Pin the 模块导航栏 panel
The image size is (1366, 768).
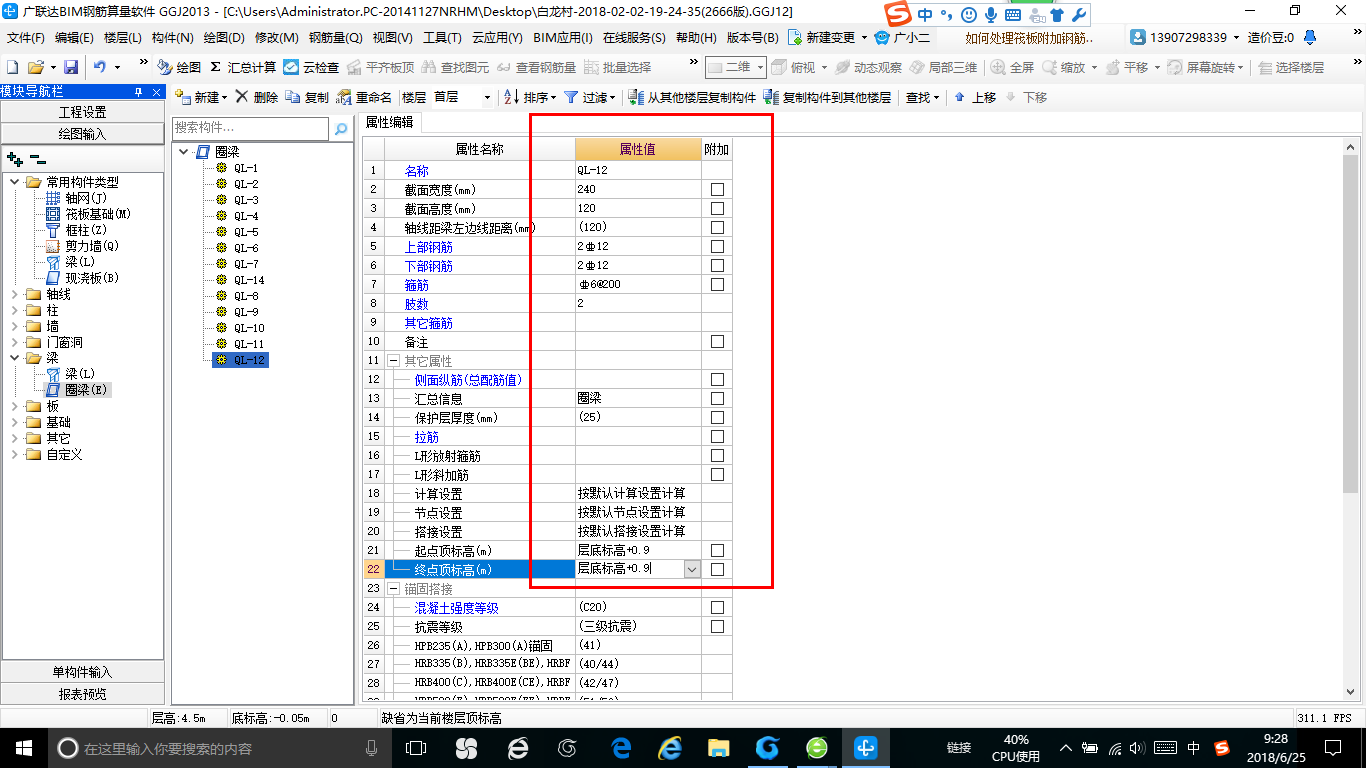click(139, 91)
